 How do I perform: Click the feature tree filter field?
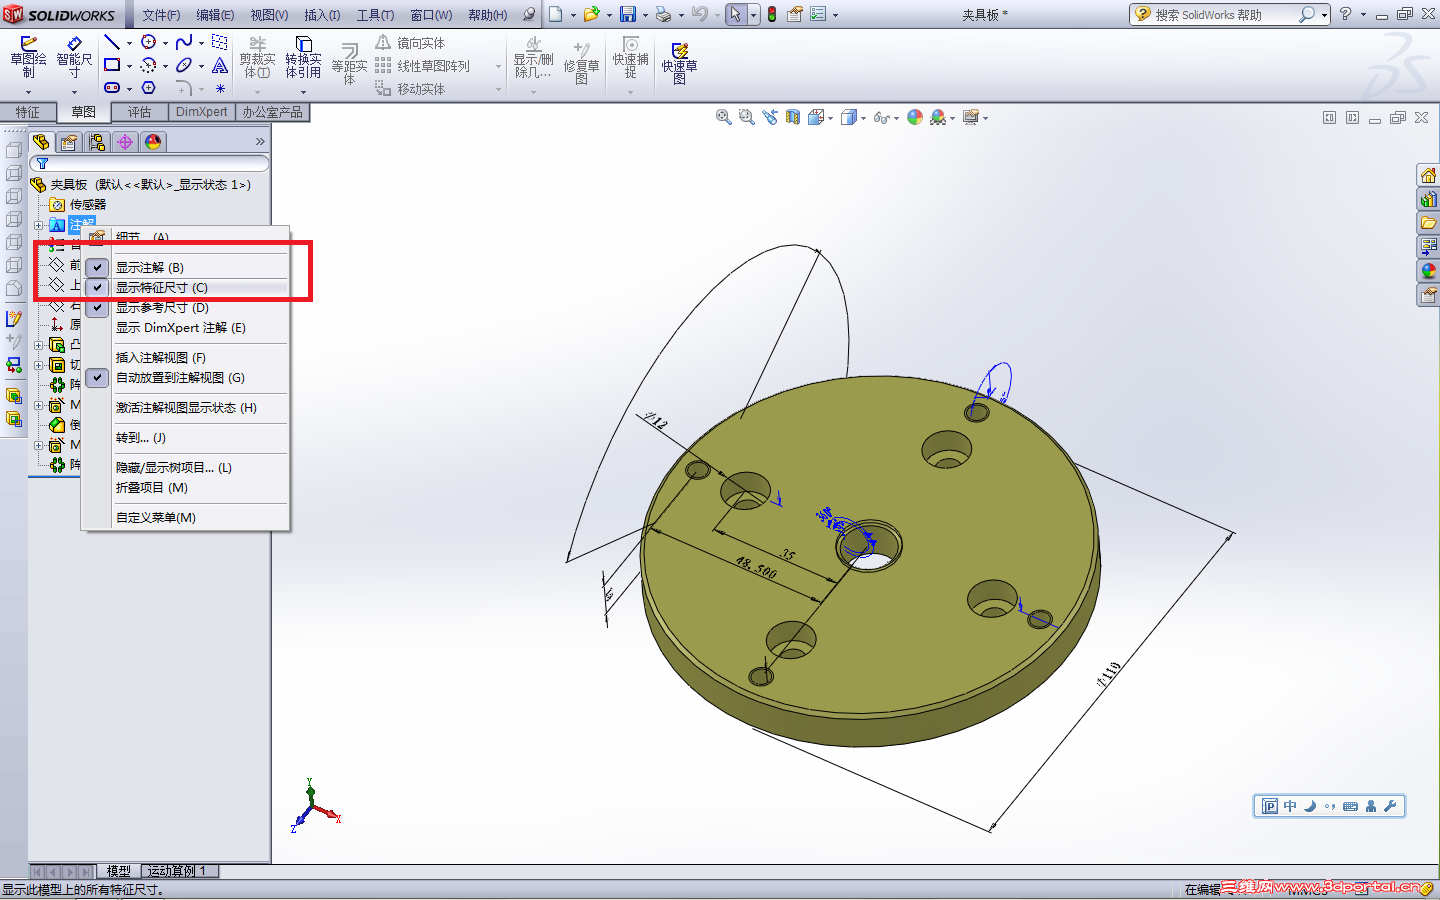pos(150,163)
